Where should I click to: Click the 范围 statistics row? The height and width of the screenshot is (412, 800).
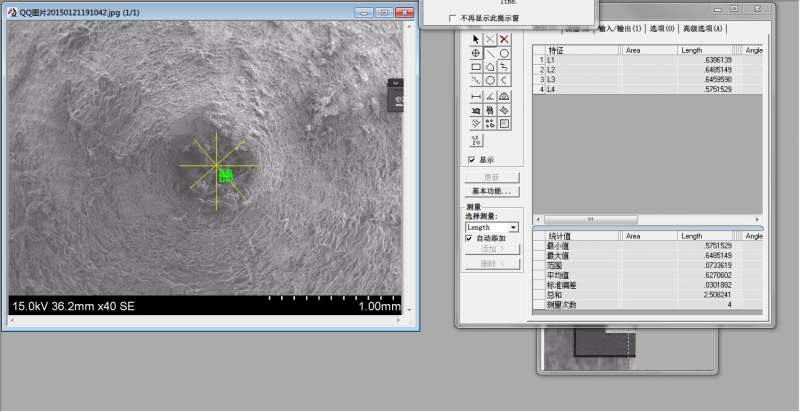click(648, 266)
